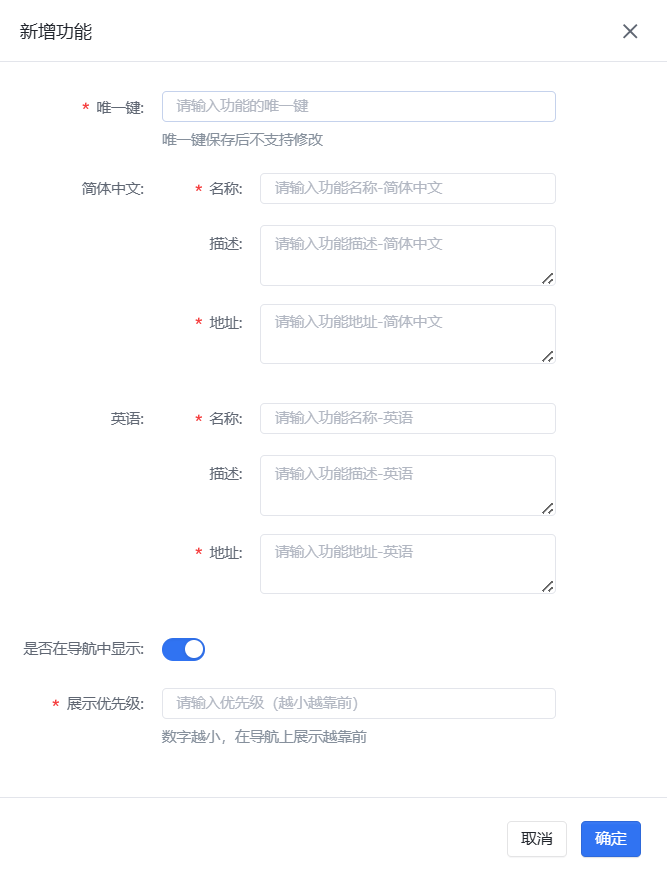Click the 唯一键 field label
This screenshot has width=667, height=878.
[120, 107]
